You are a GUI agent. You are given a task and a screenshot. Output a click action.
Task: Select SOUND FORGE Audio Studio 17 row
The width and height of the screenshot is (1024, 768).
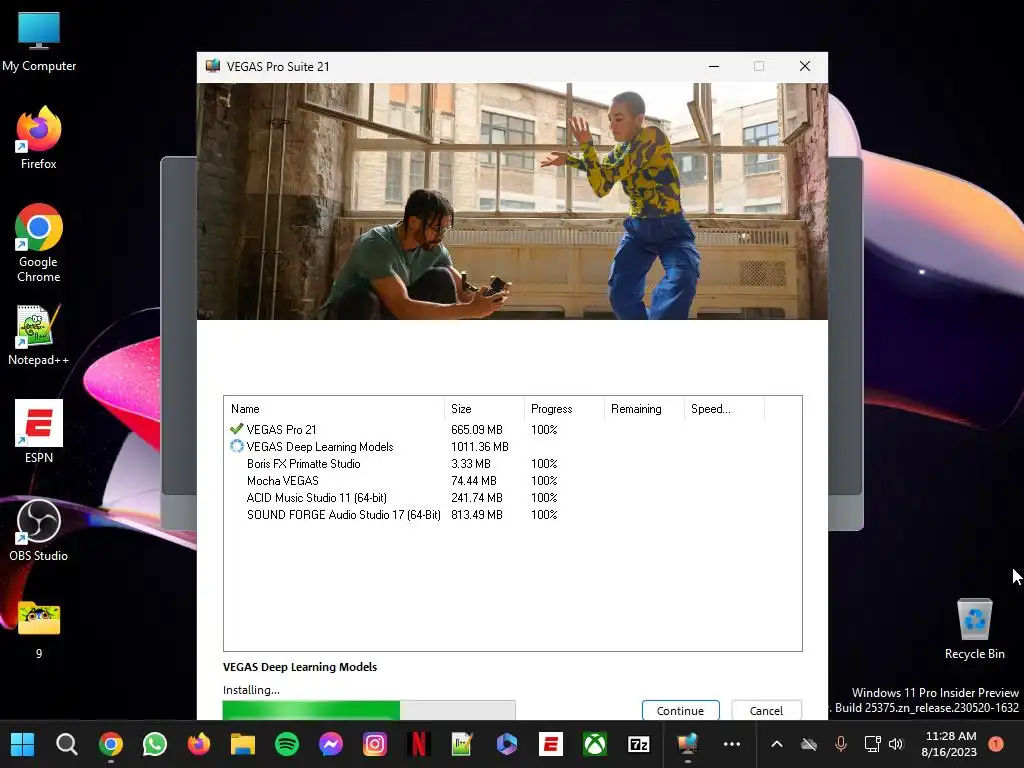[513, 515]
